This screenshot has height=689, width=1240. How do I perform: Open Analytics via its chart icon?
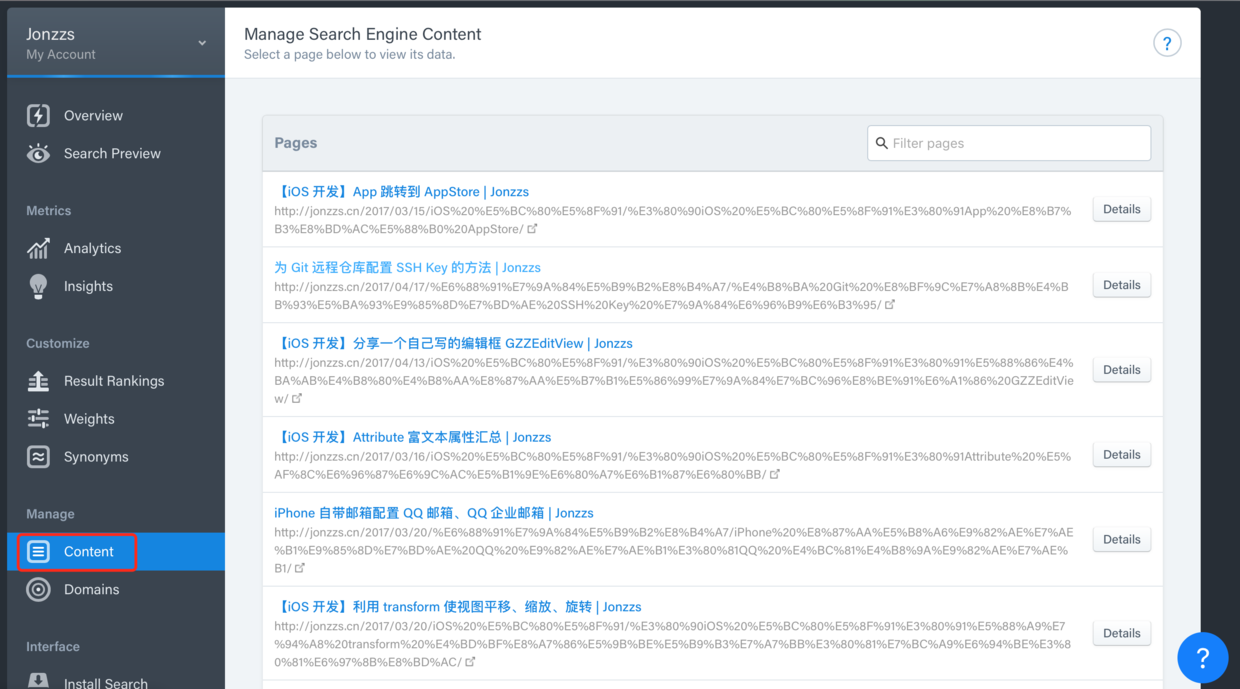[x=38, y=249]
